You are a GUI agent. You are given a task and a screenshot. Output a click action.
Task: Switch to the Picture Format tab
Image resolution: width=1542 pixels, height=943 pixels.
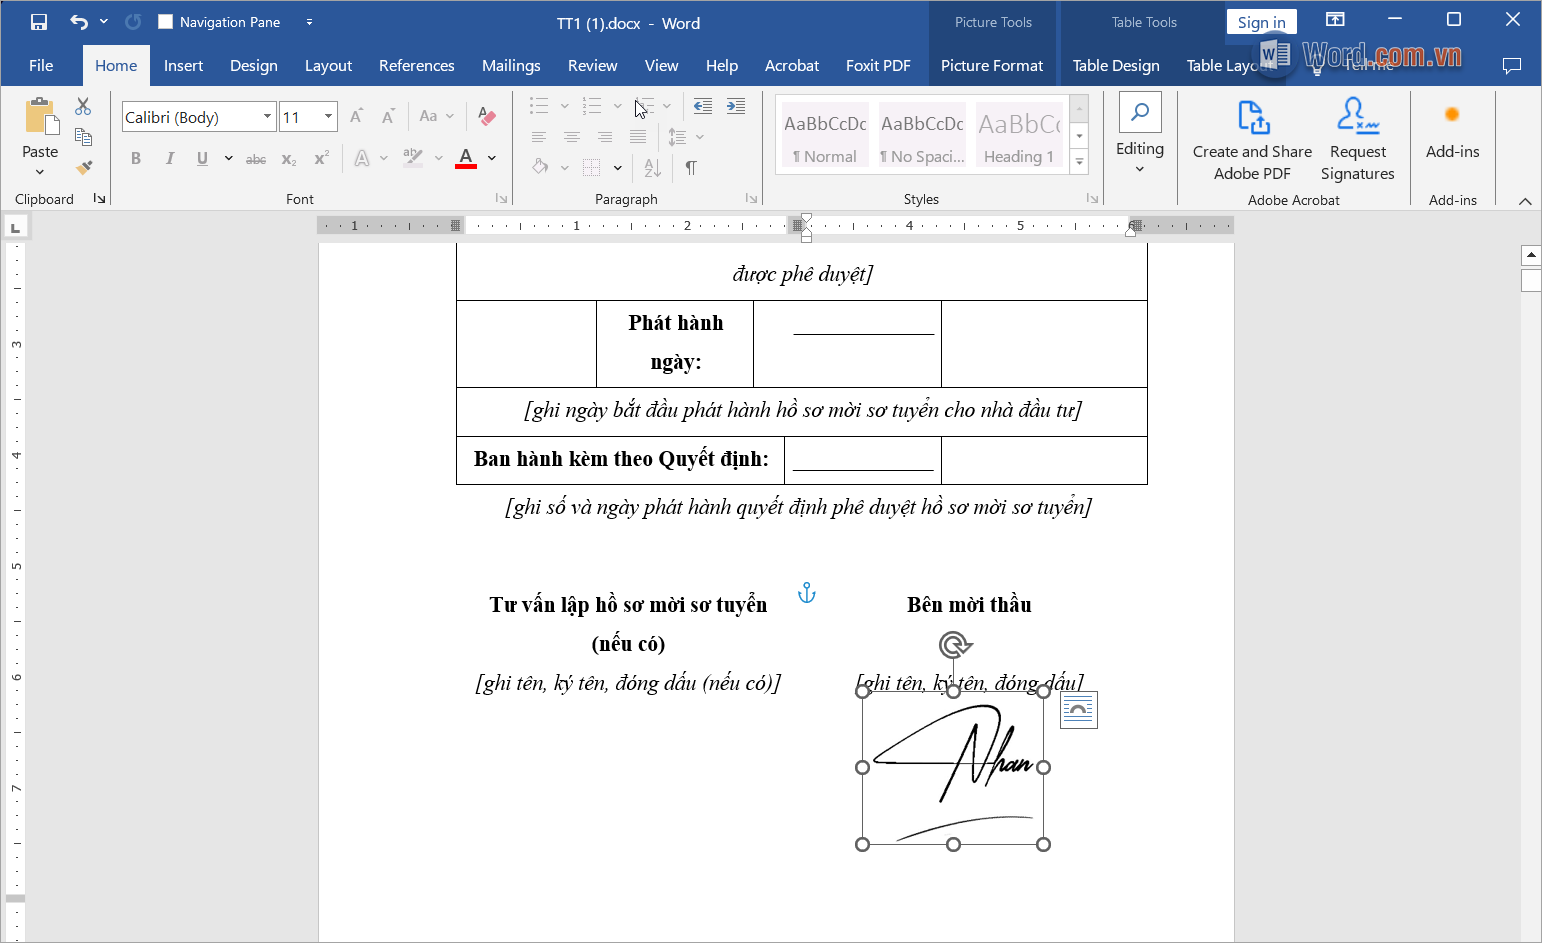pos(991,66)
